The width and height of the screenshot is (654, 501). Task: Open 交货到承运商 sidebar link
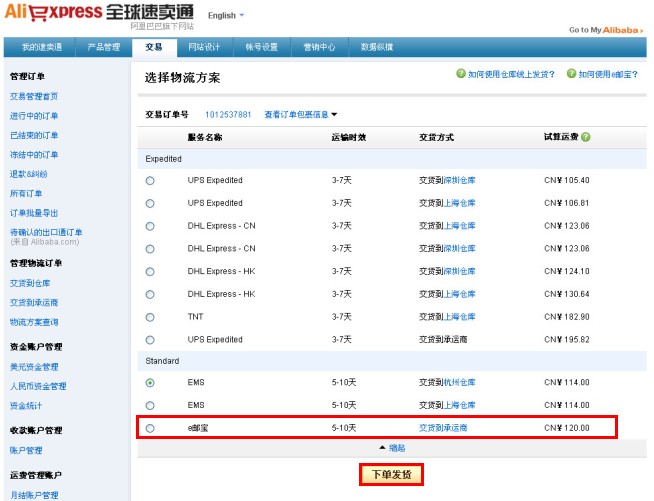click(x=34, y=302)
